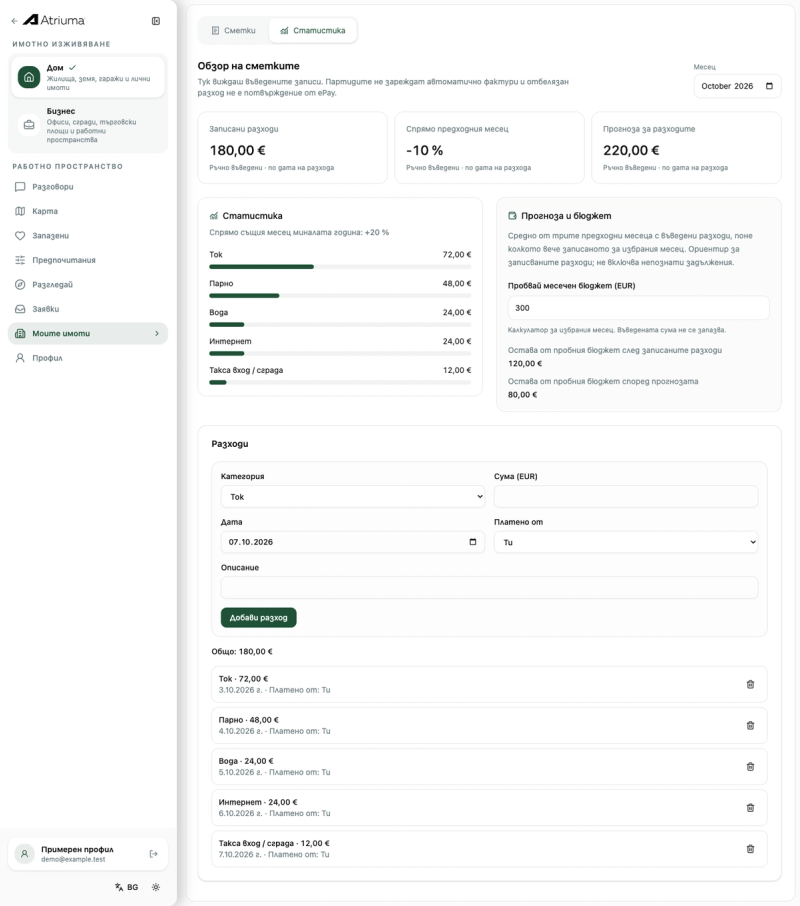Viewport: 800px width, 906px height.
Task: Click the Atriuma logo
Action: (x=54, y=20)
